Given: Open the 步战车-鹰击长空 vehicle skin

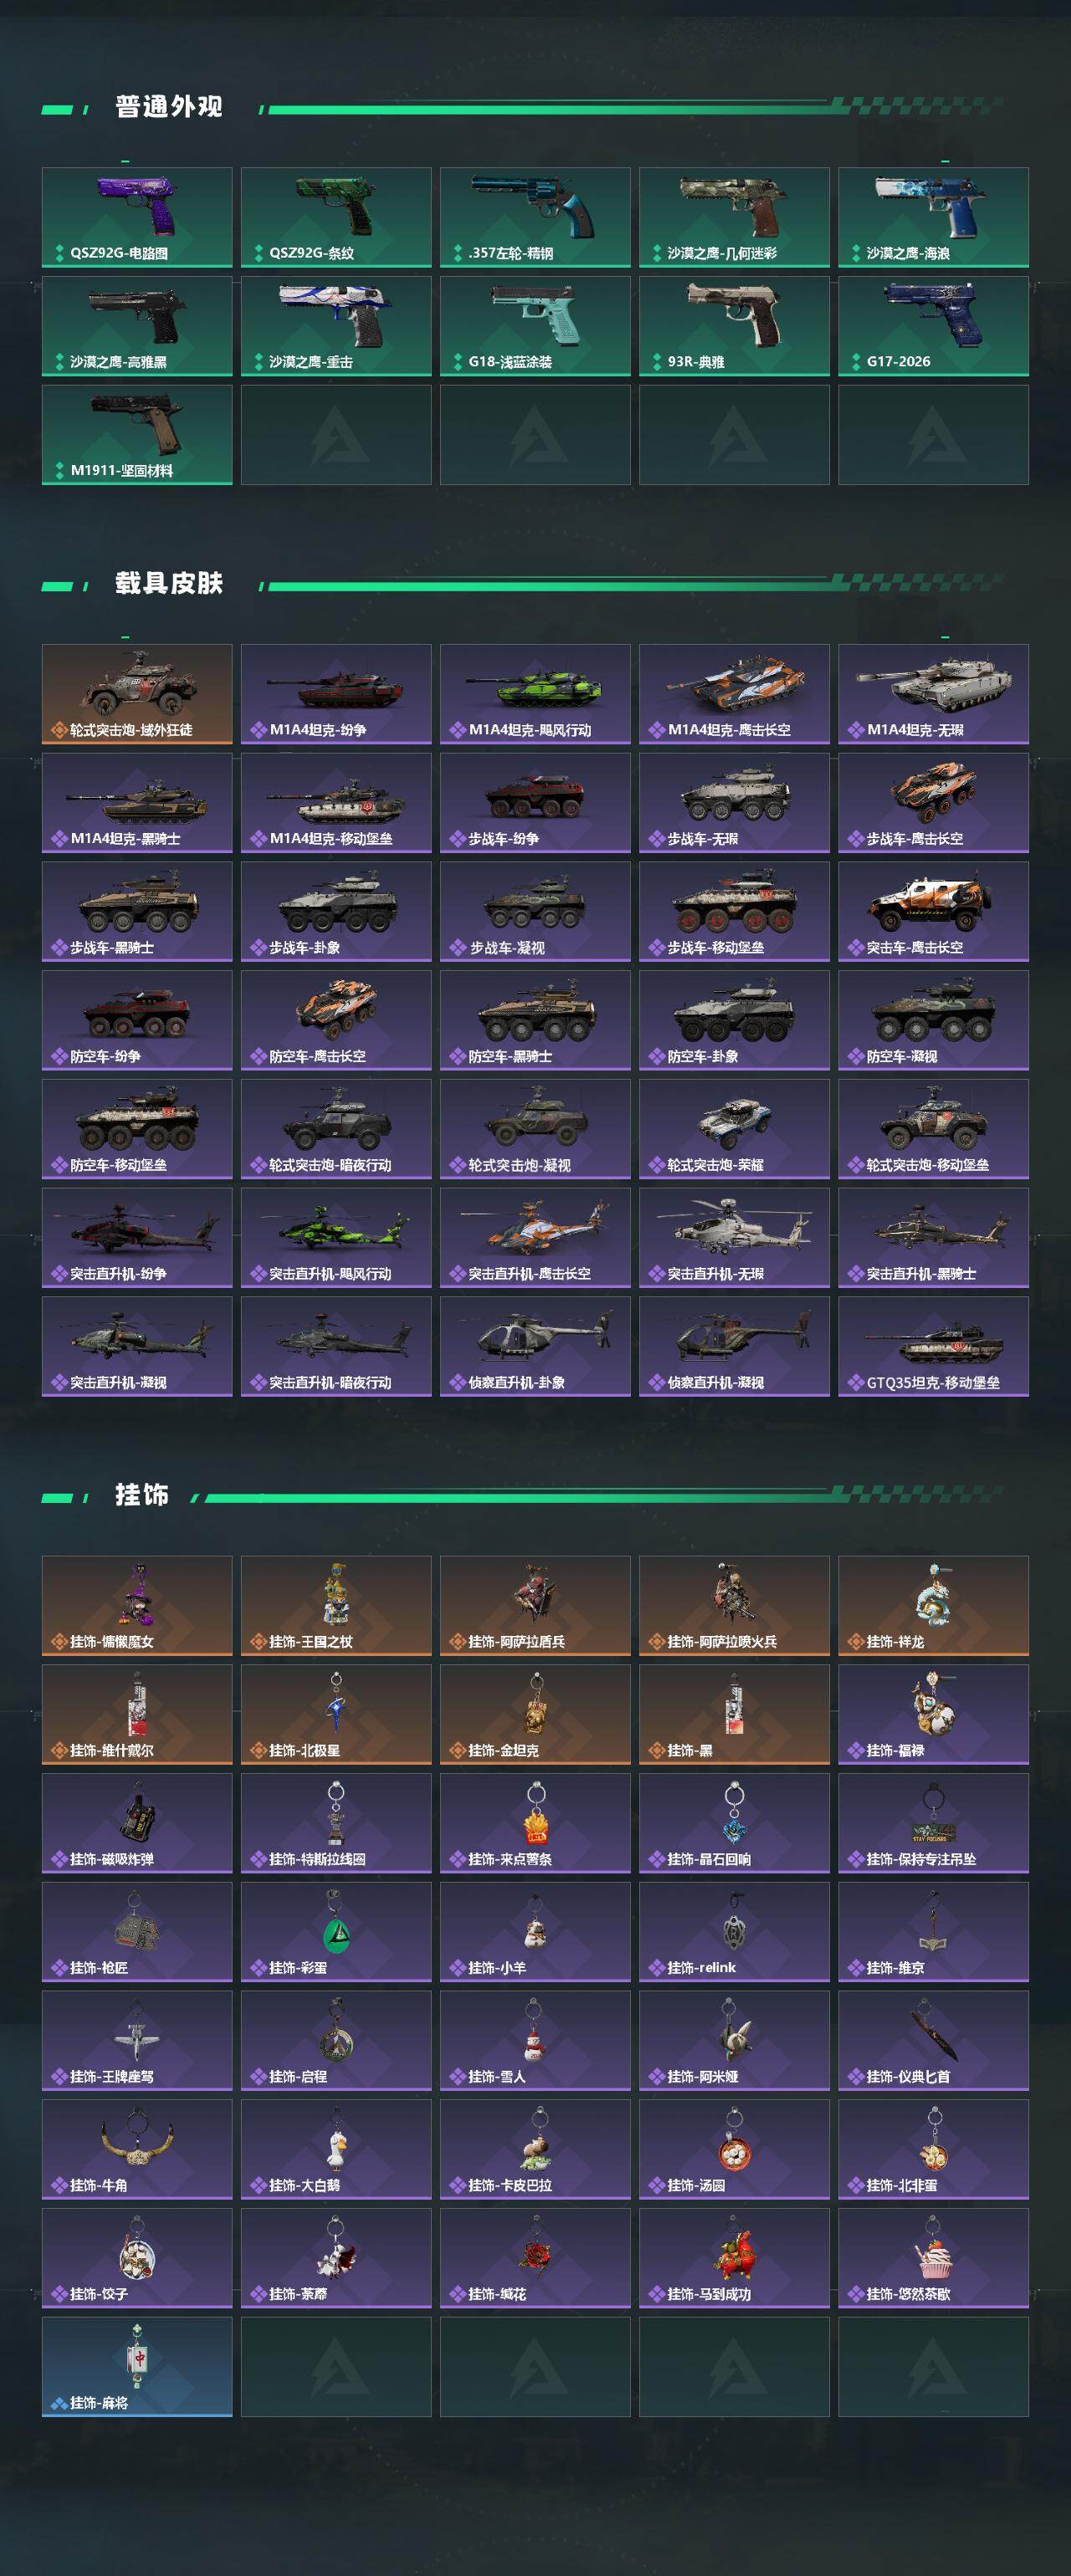Looking at the screenshot, I should point(933,803).
